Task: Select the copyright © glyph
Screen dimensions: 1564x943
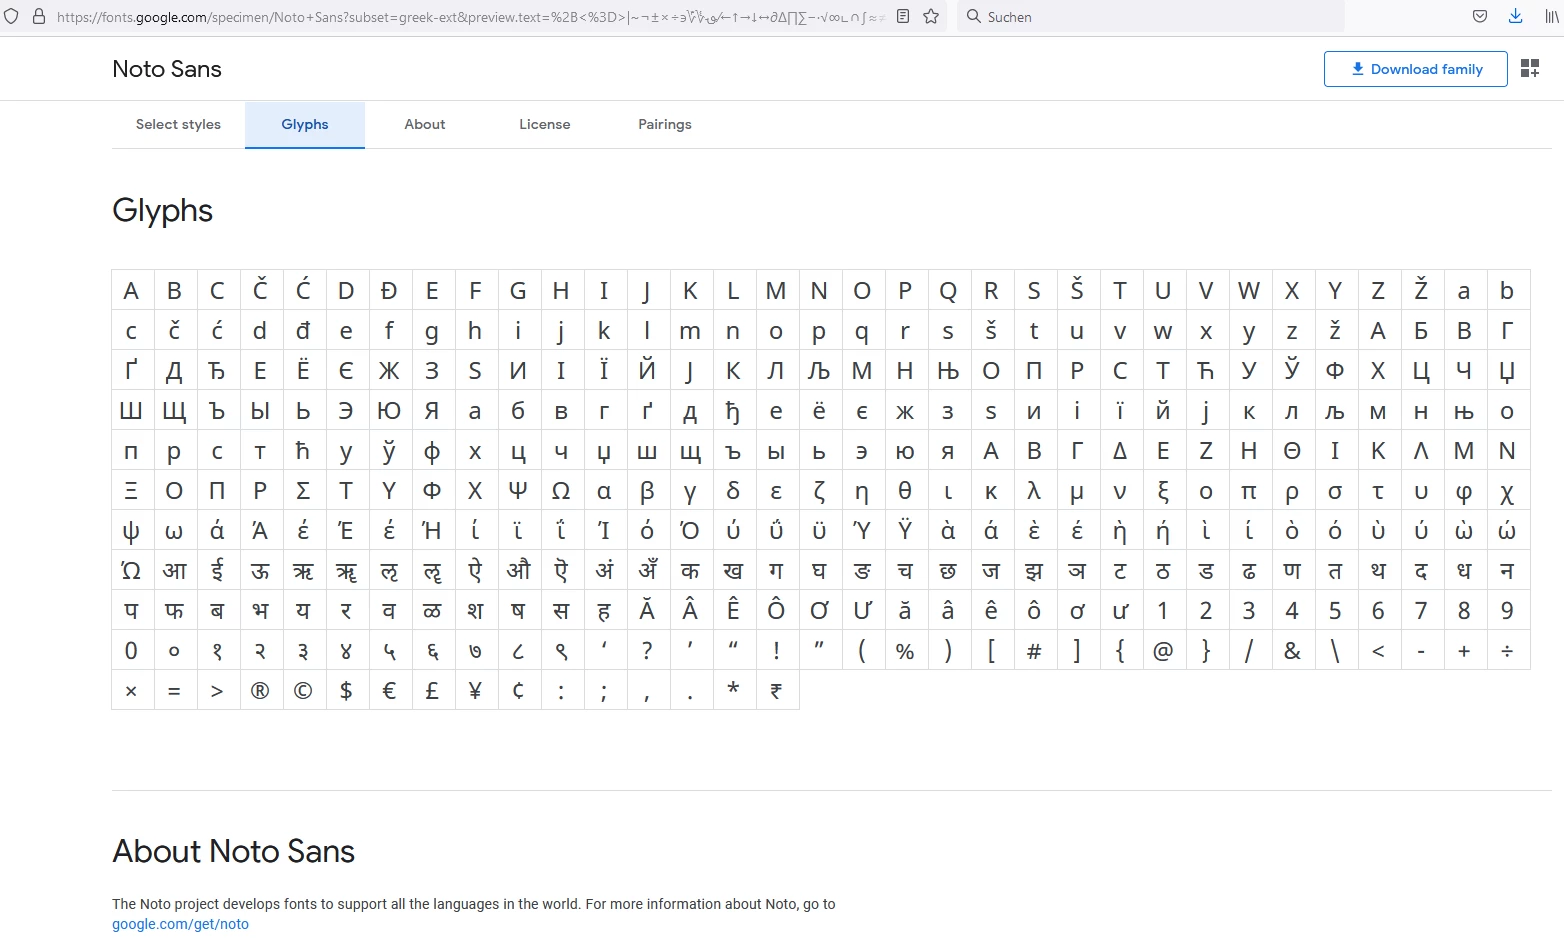Action: (x=303, y=691)
